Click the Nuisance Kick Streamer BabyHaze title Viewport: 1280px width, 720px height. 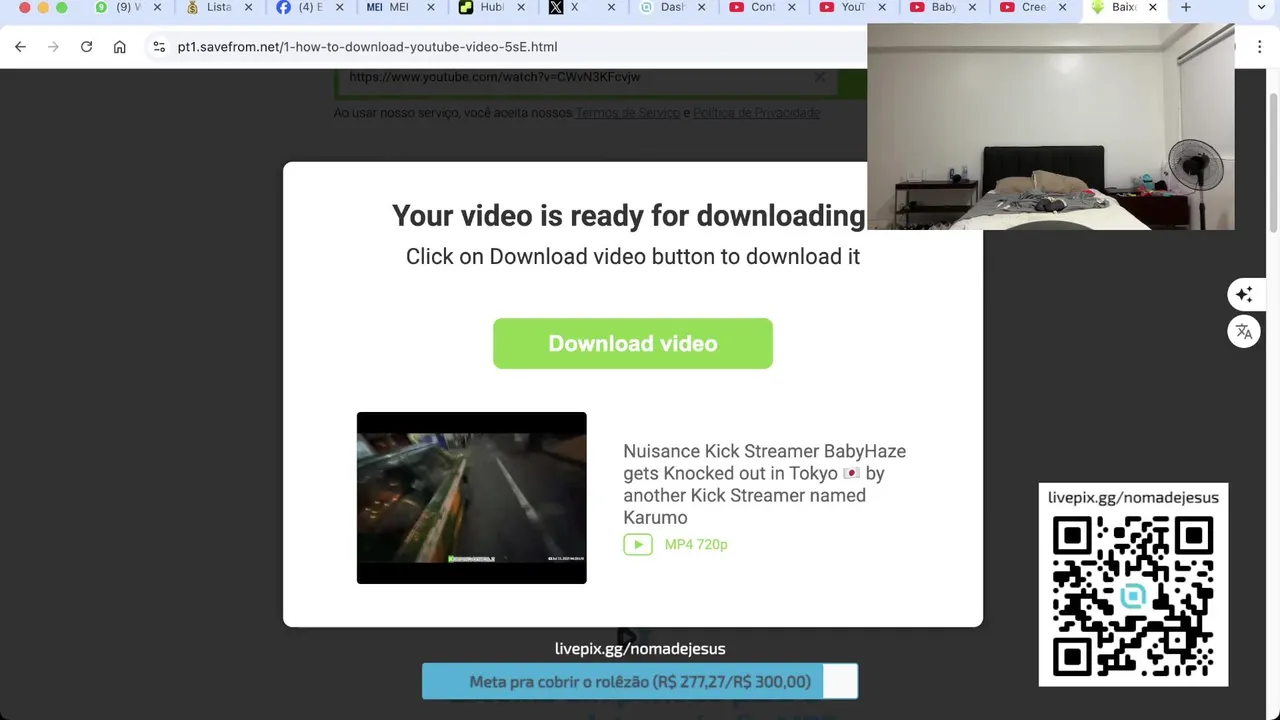764,484
